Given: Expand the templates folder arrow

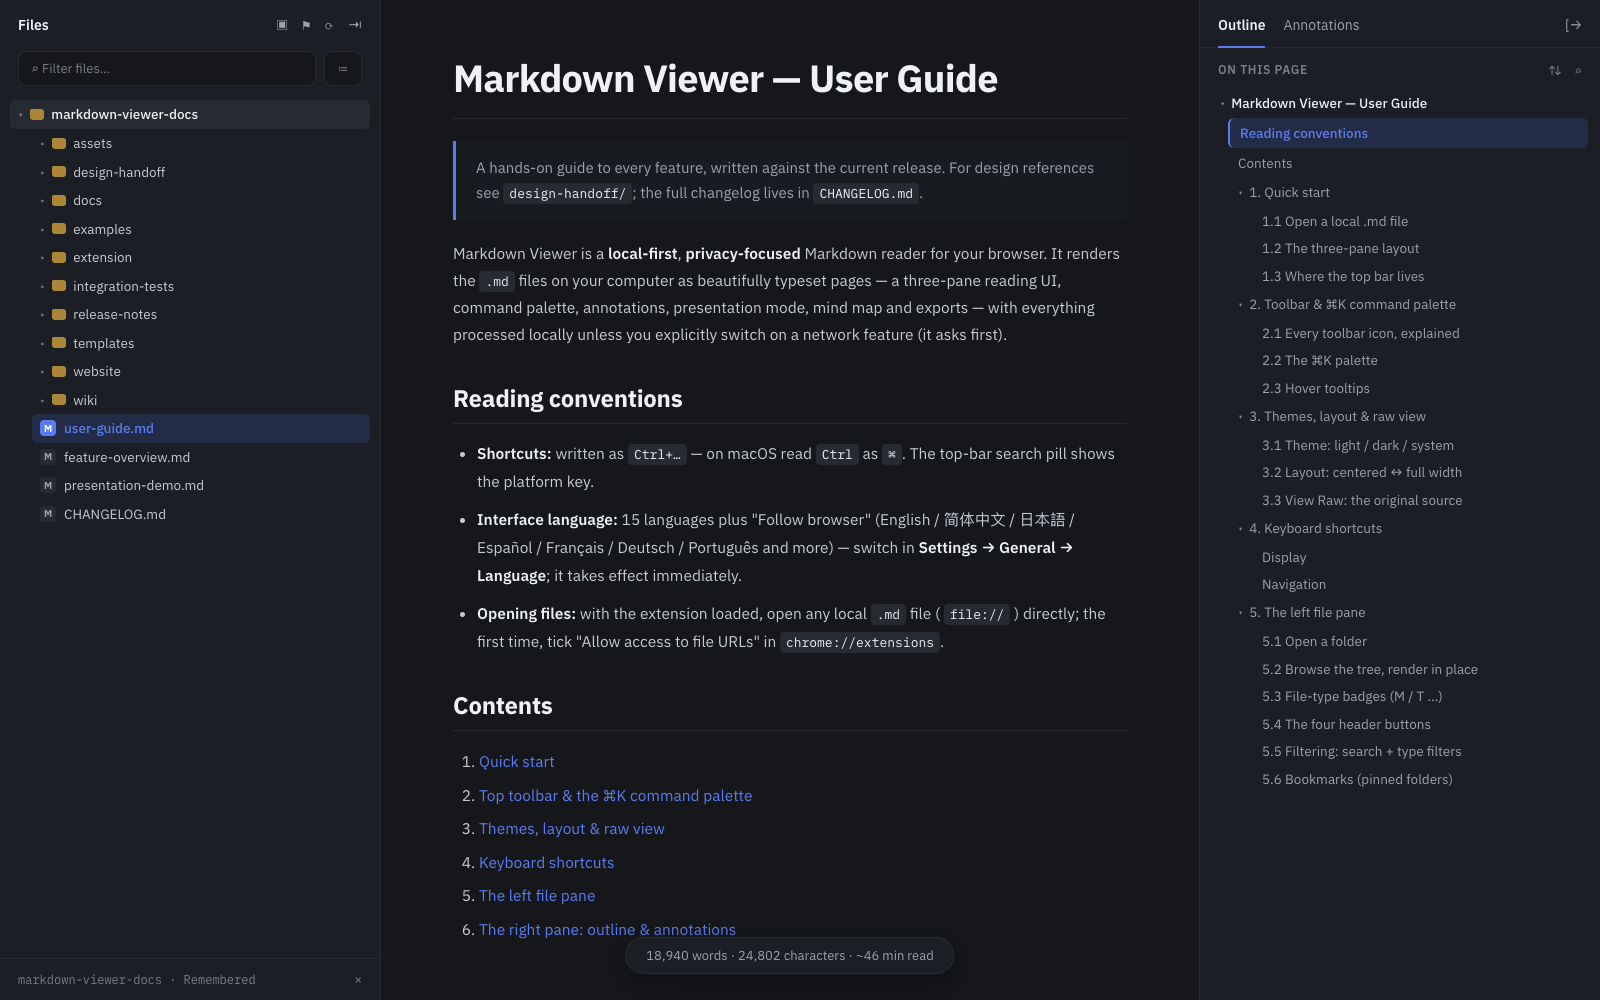Looking at the screenshot, I should coord(42,343).
